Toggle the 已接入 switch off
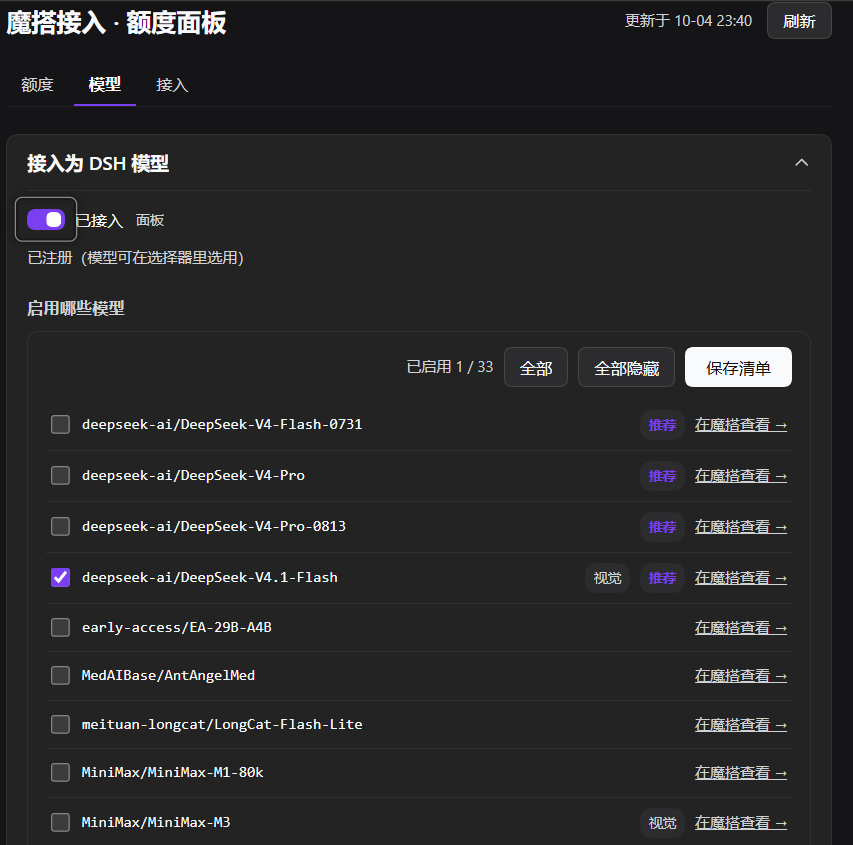Image resolution: width=853 pixels, height=845 pixels. click(46, 220)
